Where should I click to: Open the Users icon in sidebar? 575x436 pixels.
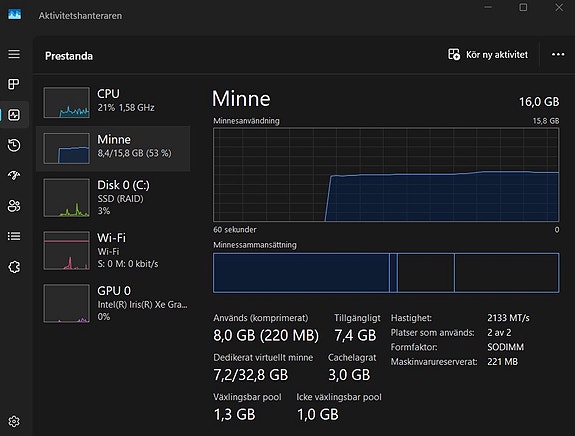(x=14, y=206)
